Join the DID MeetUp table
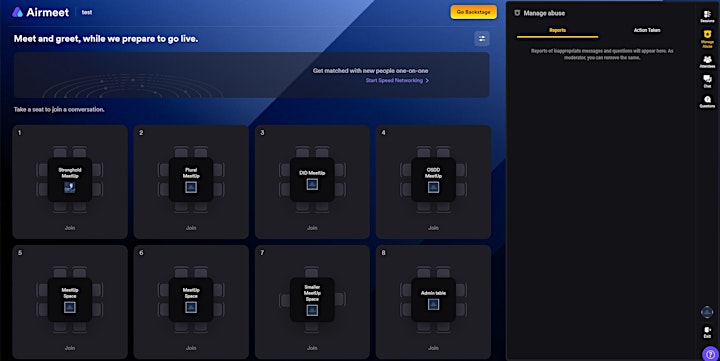 tap(312, 228)
